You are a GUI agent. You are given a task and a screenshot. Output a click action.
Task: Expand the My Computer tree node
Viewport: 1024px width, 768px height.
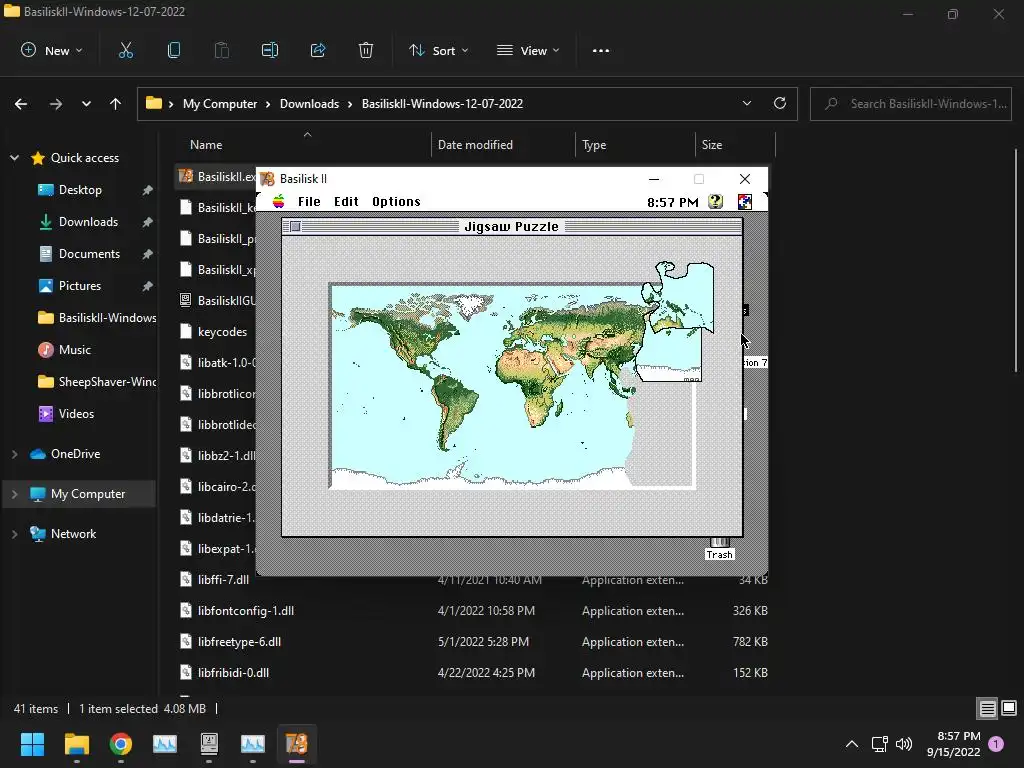tap(14, 494)
